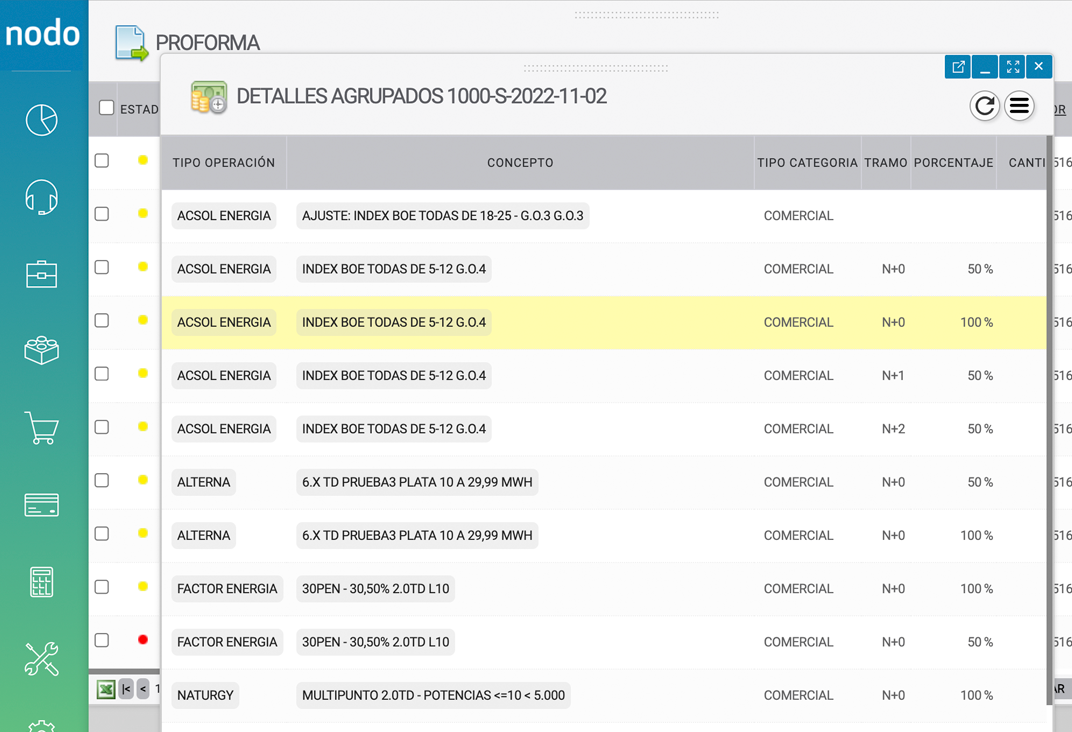Click the nodo logo in the sidebar

point(42,33)
